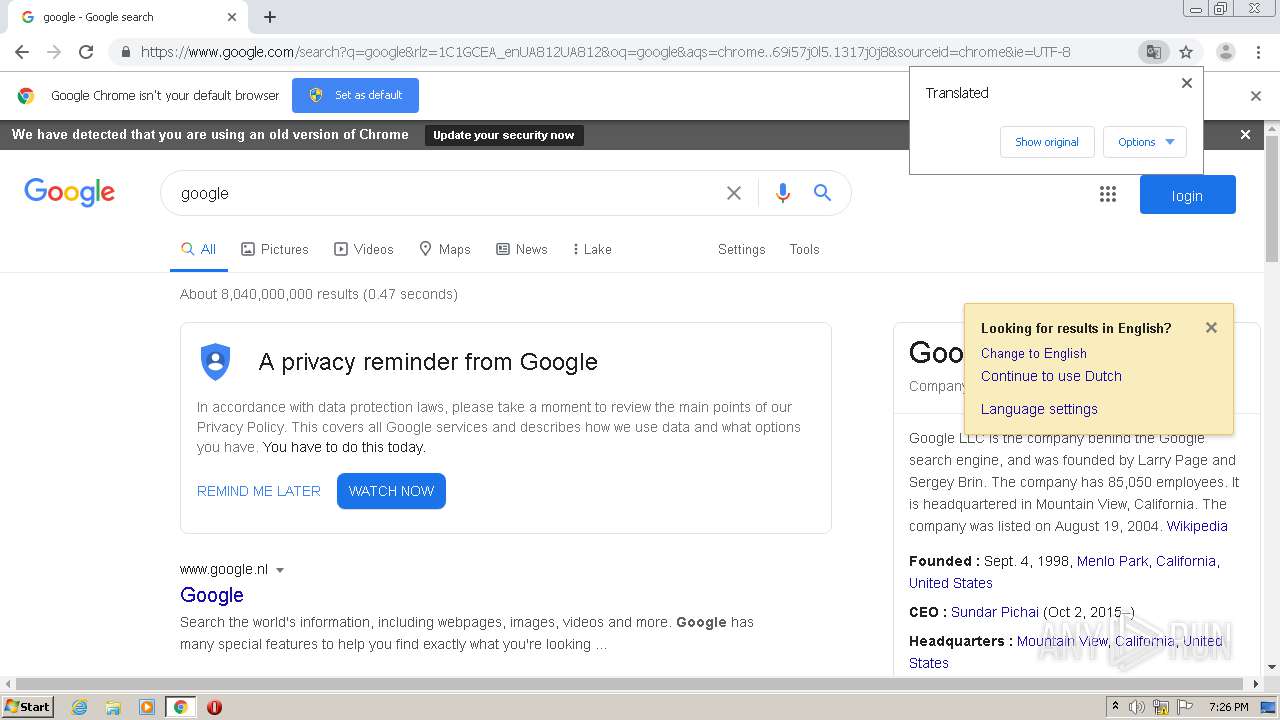
Task: Switch to the Maps tab
Action: 445,249
